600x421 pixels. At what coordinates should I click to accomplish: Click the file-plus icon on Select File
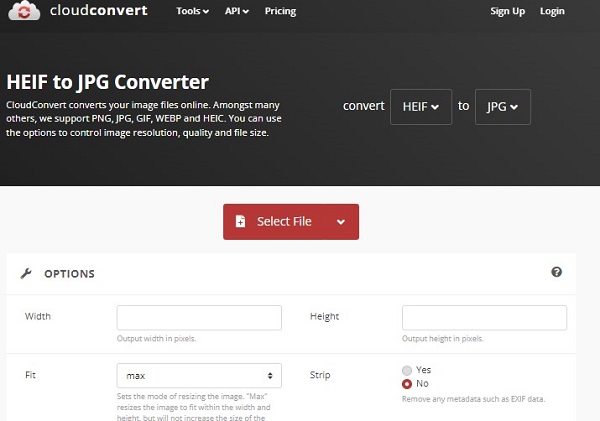(x=240, y=221)
